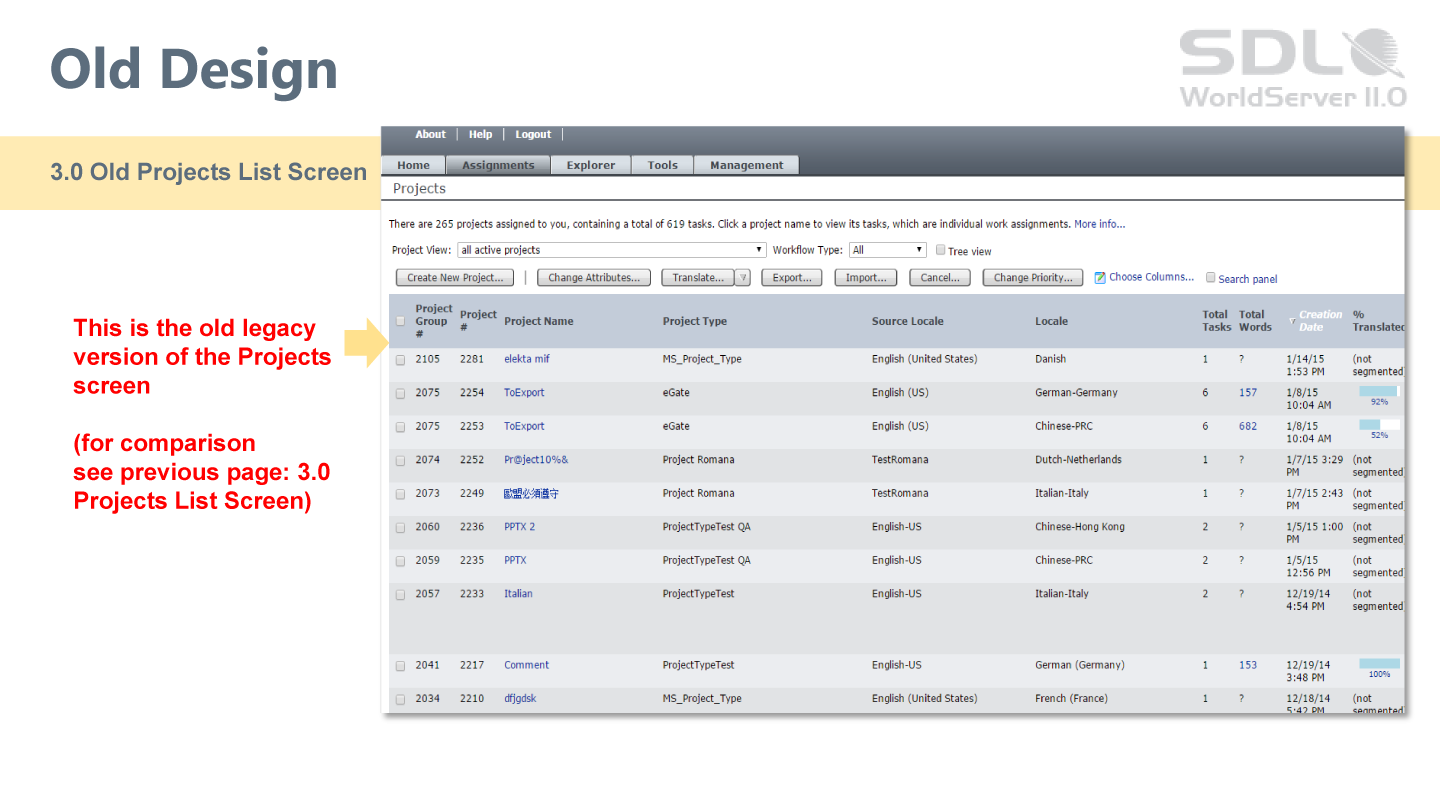Click the Creation Date sort arrow icon
The height and width of the screenshot is (810, 1440).
tap(1292, 321)
